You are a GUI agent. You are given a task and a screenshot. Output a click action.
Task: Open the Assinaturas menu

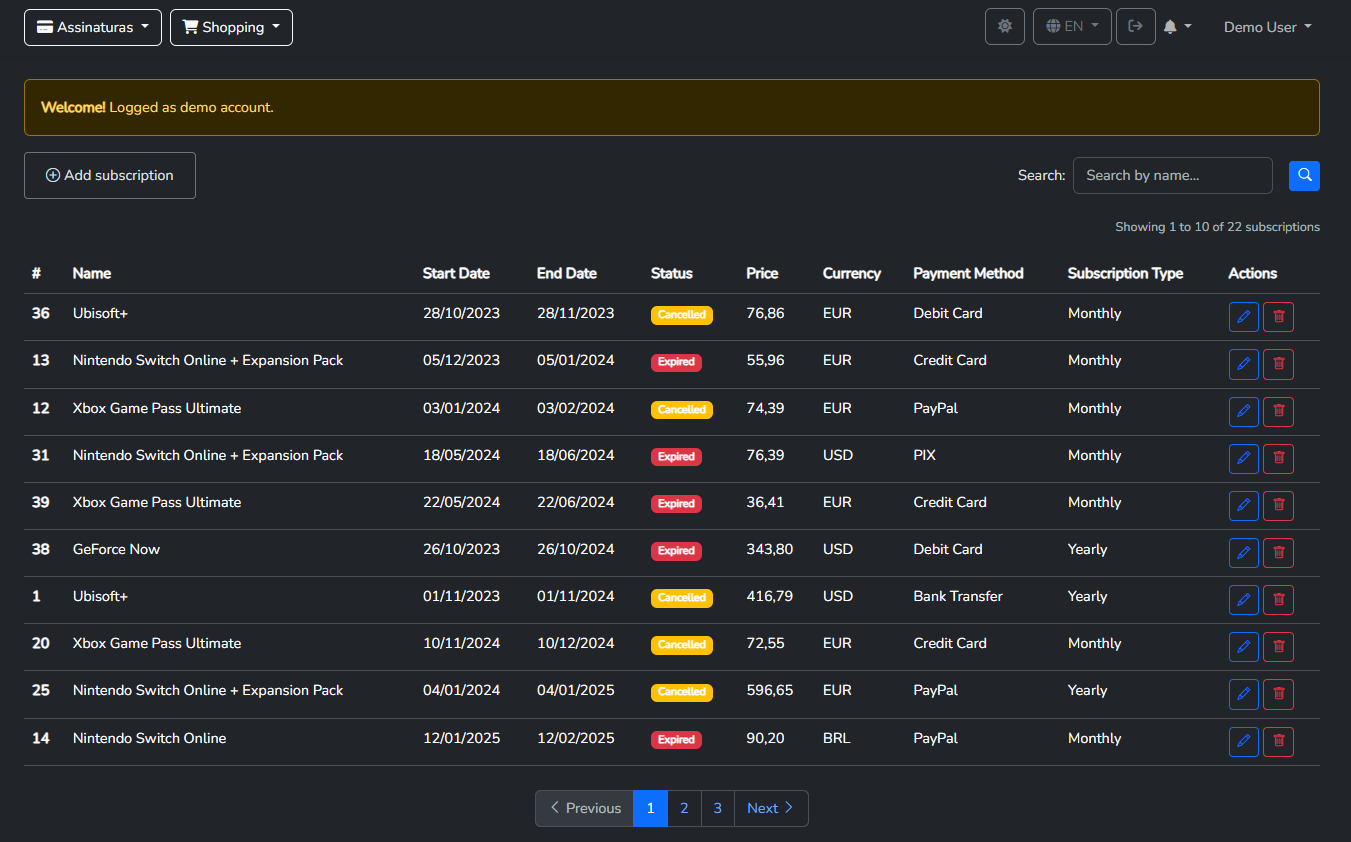coord(93,27)
